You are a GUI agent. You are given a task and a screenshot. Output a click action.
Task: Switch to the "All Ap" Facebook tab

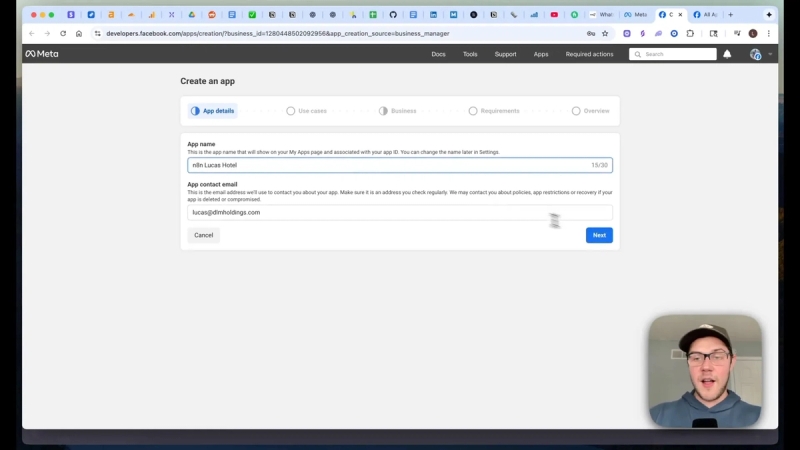tap(706, 15)
